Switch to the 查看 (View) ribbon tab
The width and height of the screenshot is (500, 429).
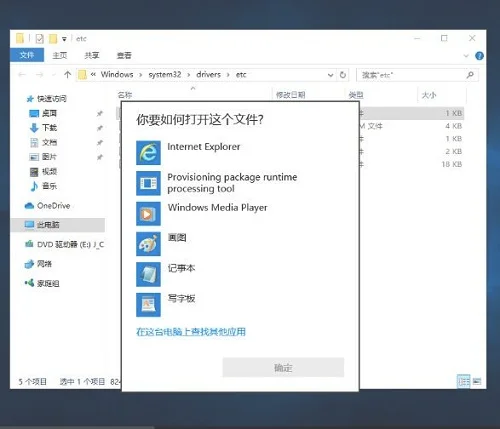point(124,55)
